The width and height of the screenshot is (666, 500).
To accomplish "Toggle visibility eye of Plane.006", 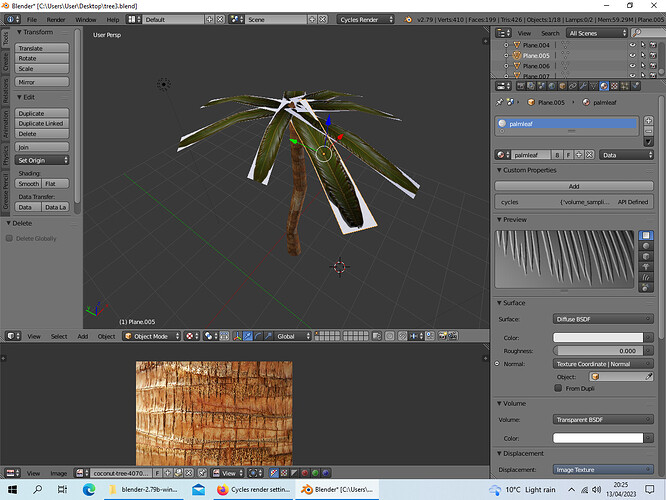I will (632, 66).
